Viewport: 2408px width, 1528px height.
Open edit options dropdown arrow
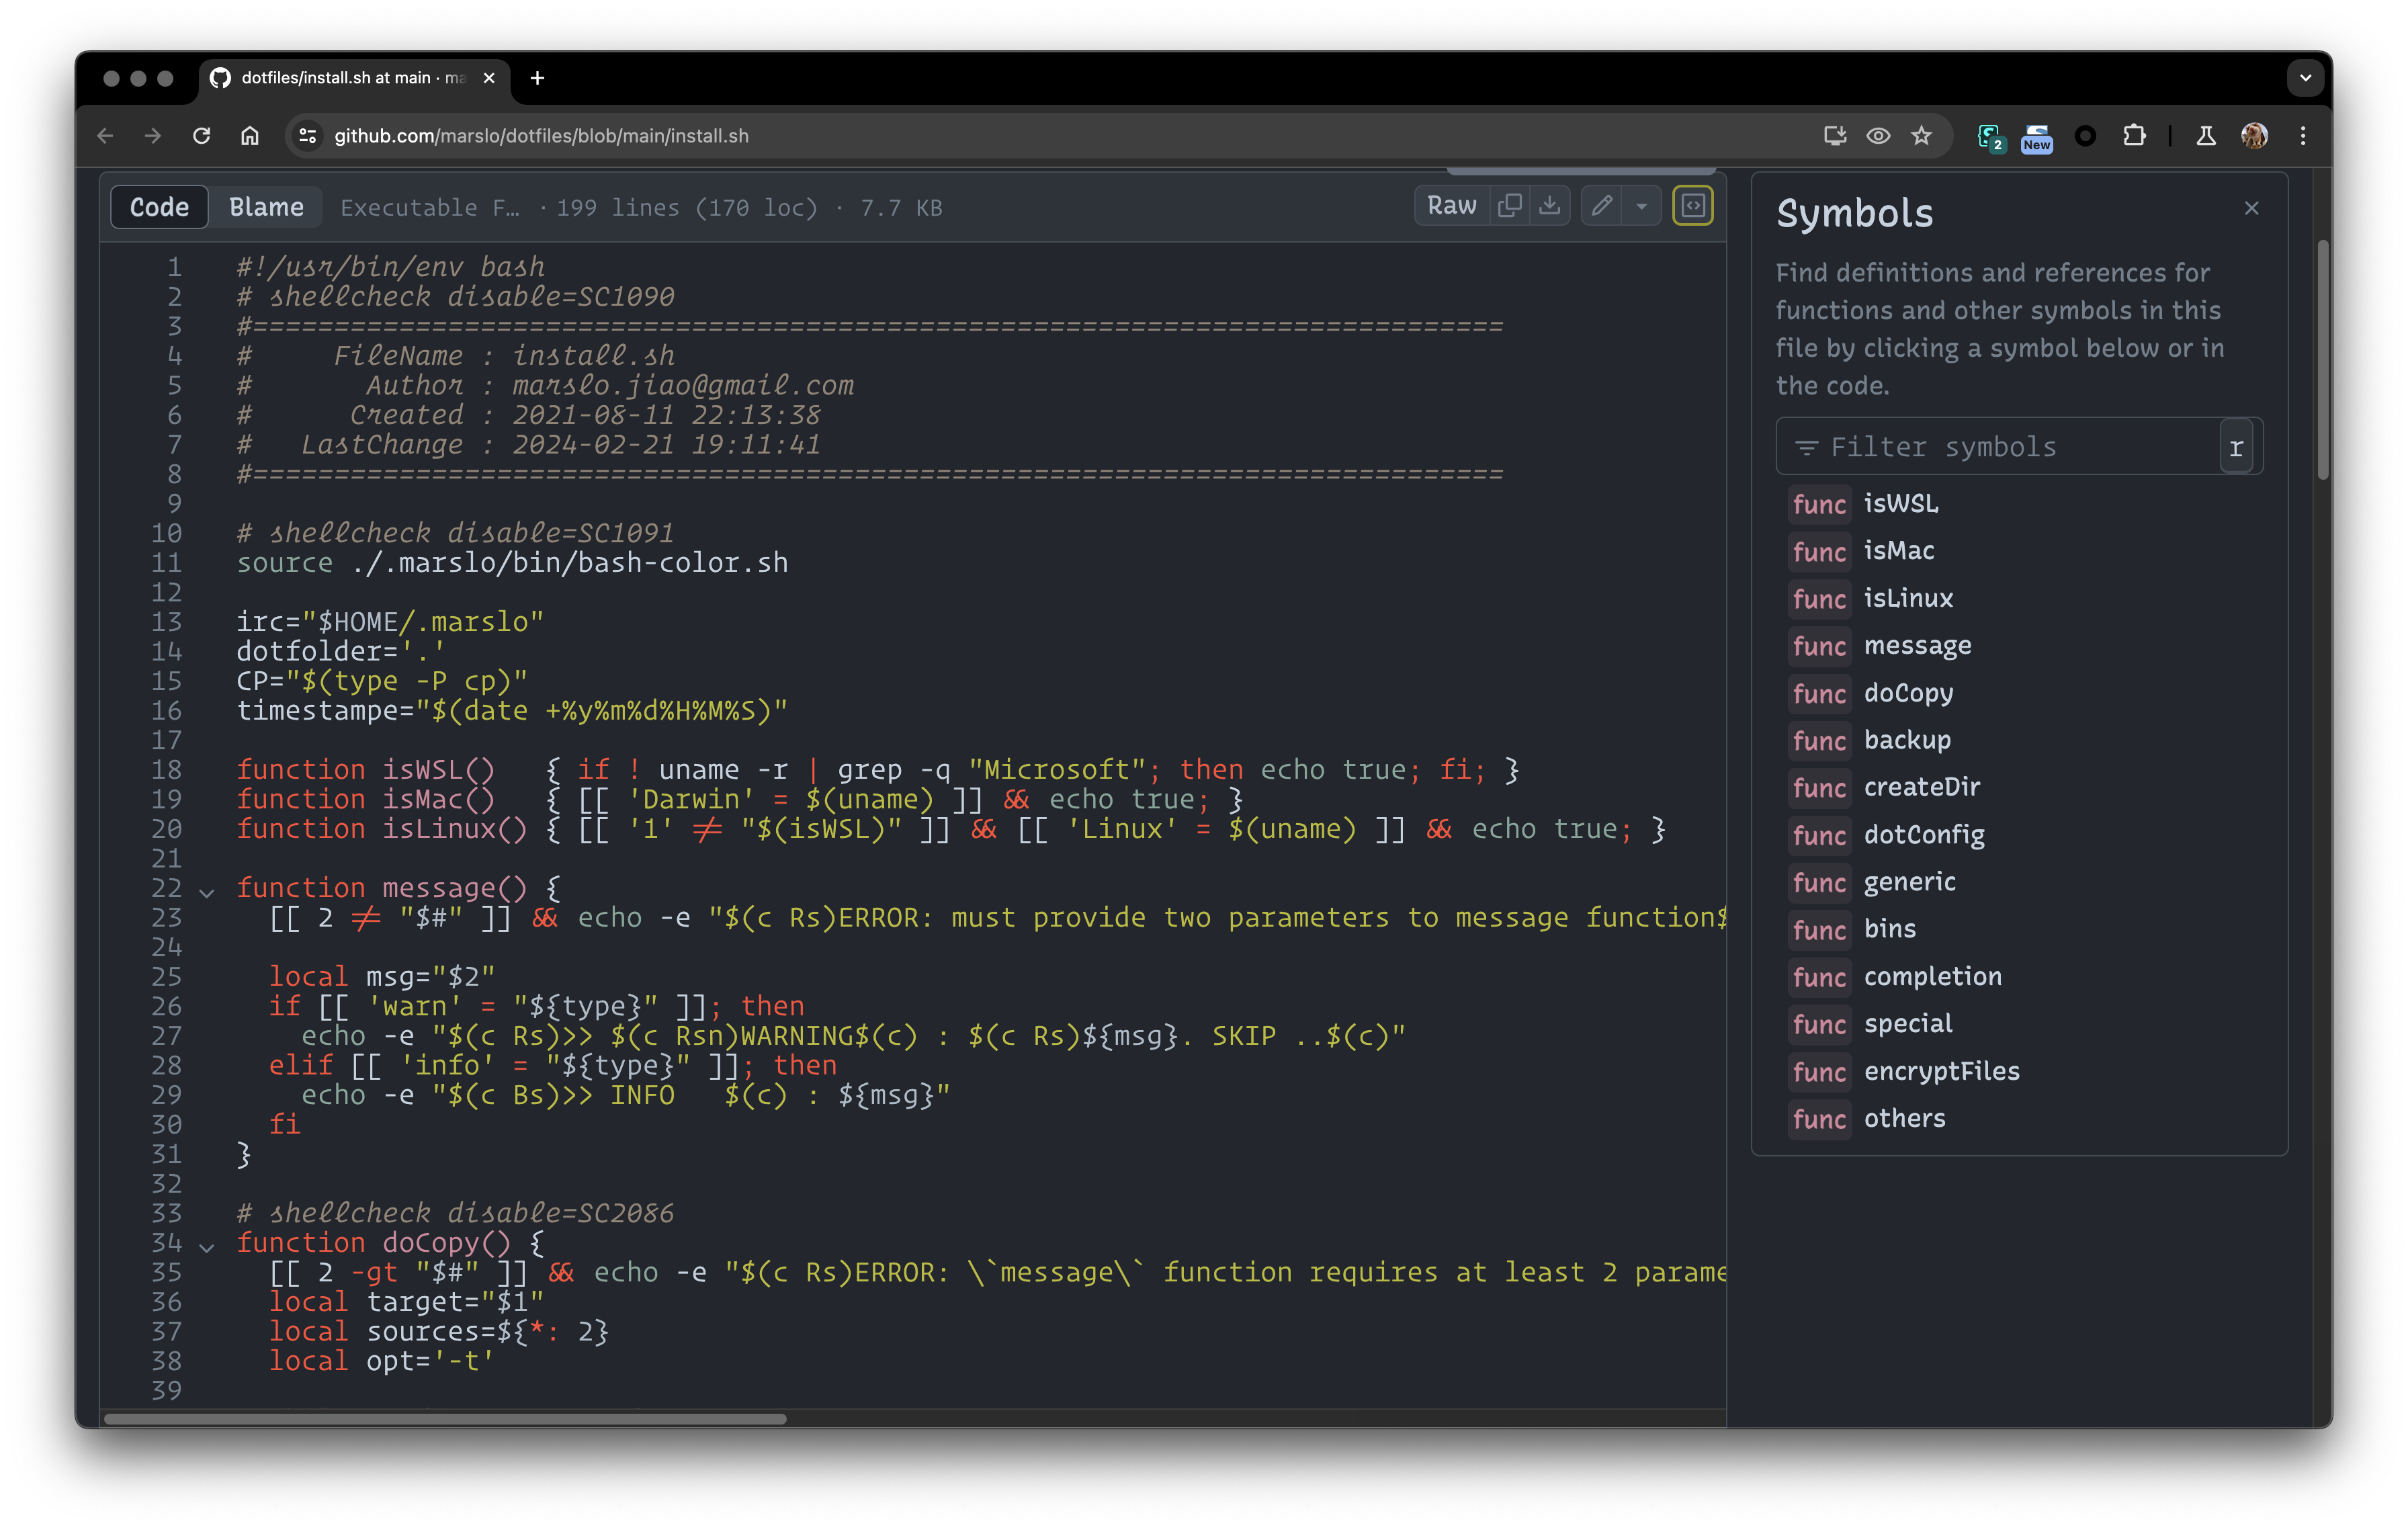(1641, 206)
